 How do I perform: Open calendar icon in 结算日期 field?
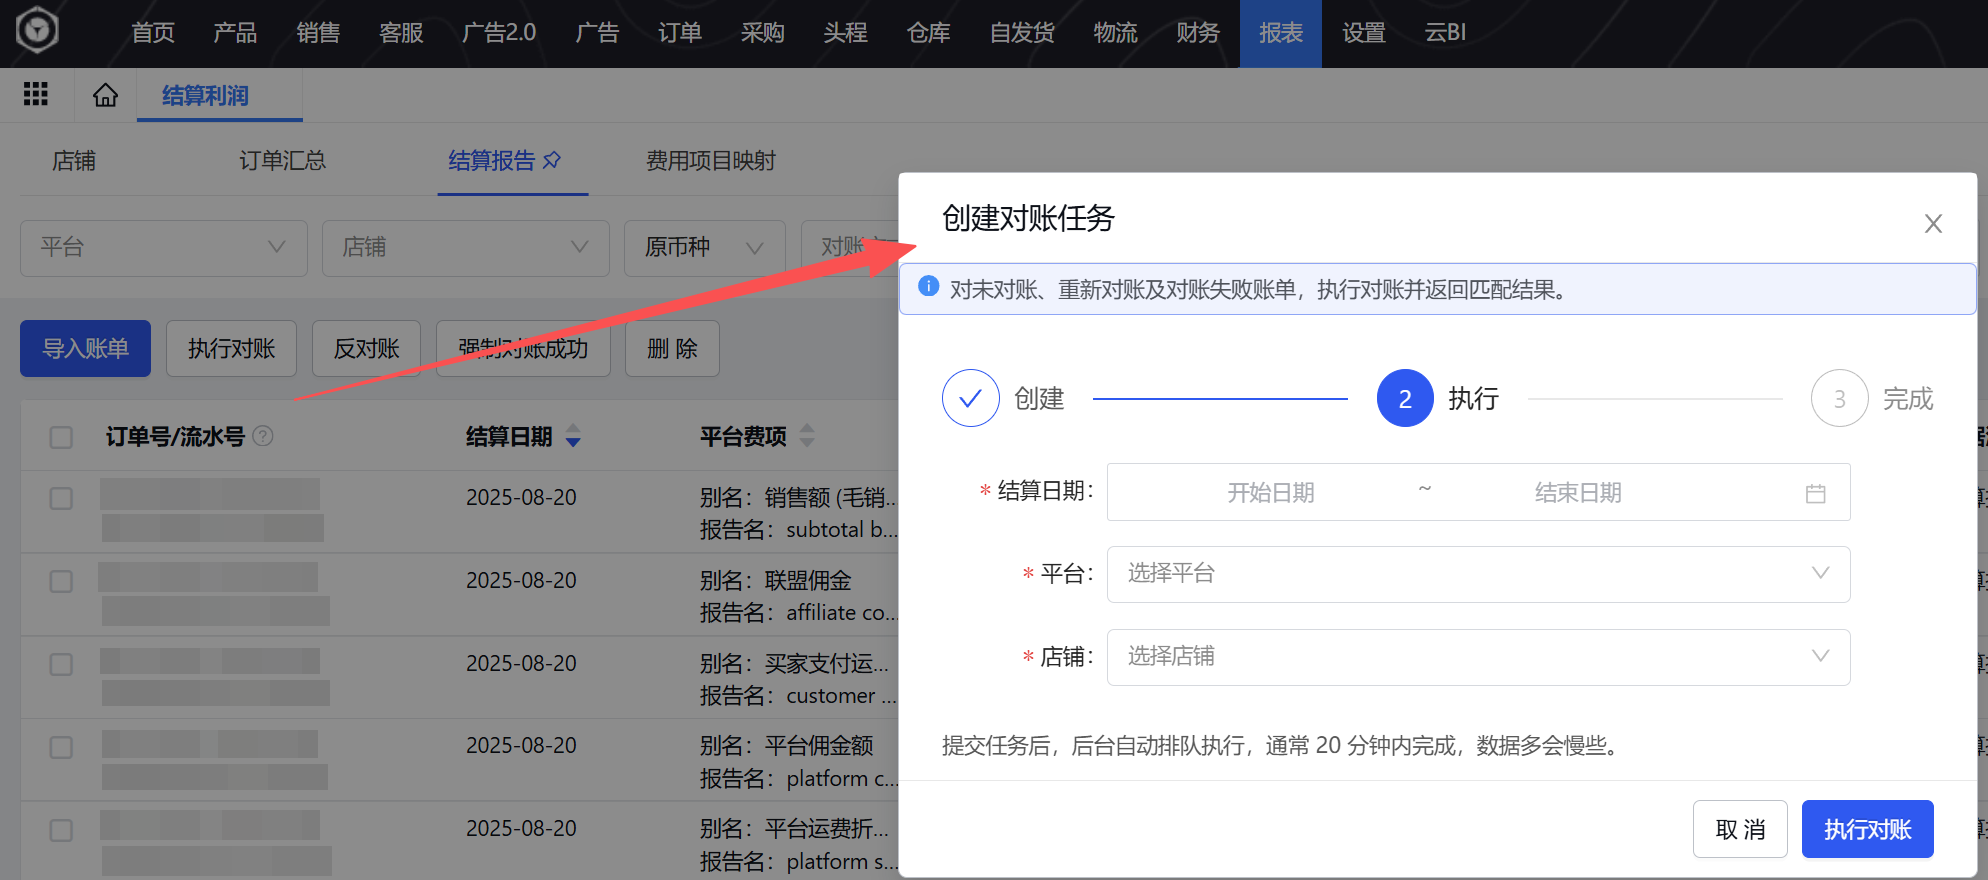(1816, 493)
